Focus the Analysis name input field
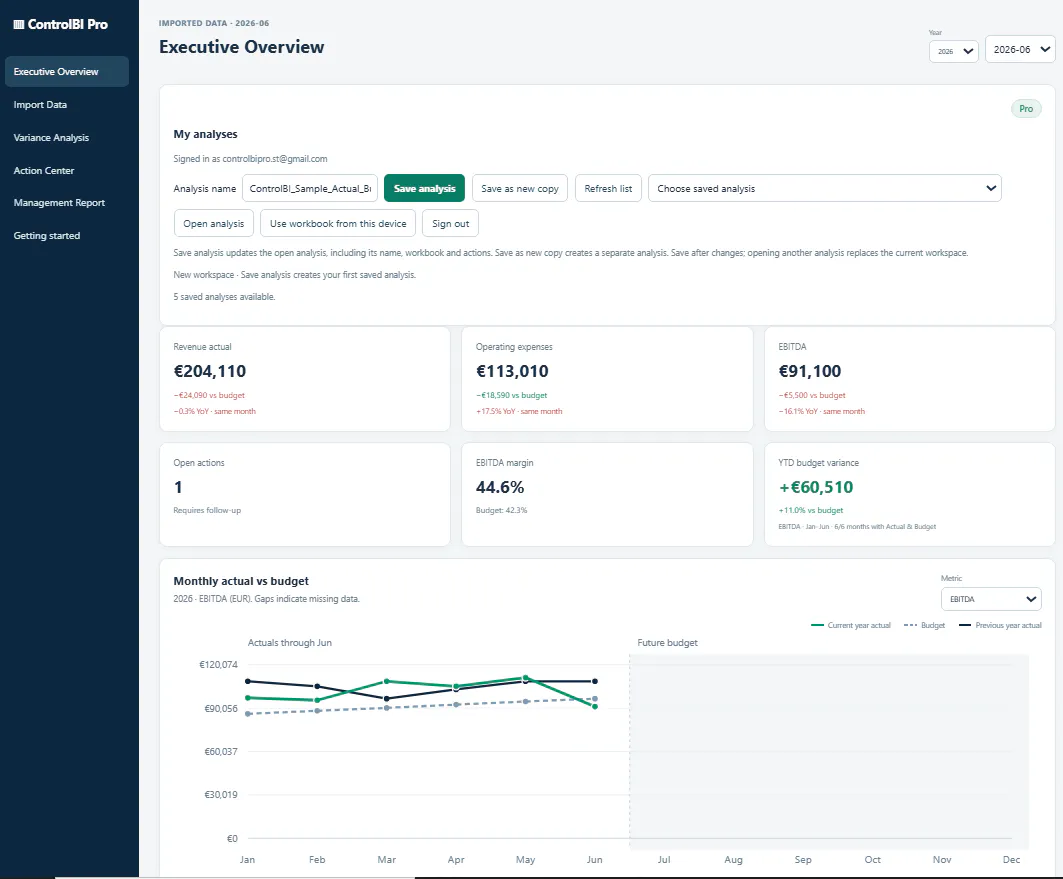The width and height of the screenshot is (1063, 879). click(310, 188)
